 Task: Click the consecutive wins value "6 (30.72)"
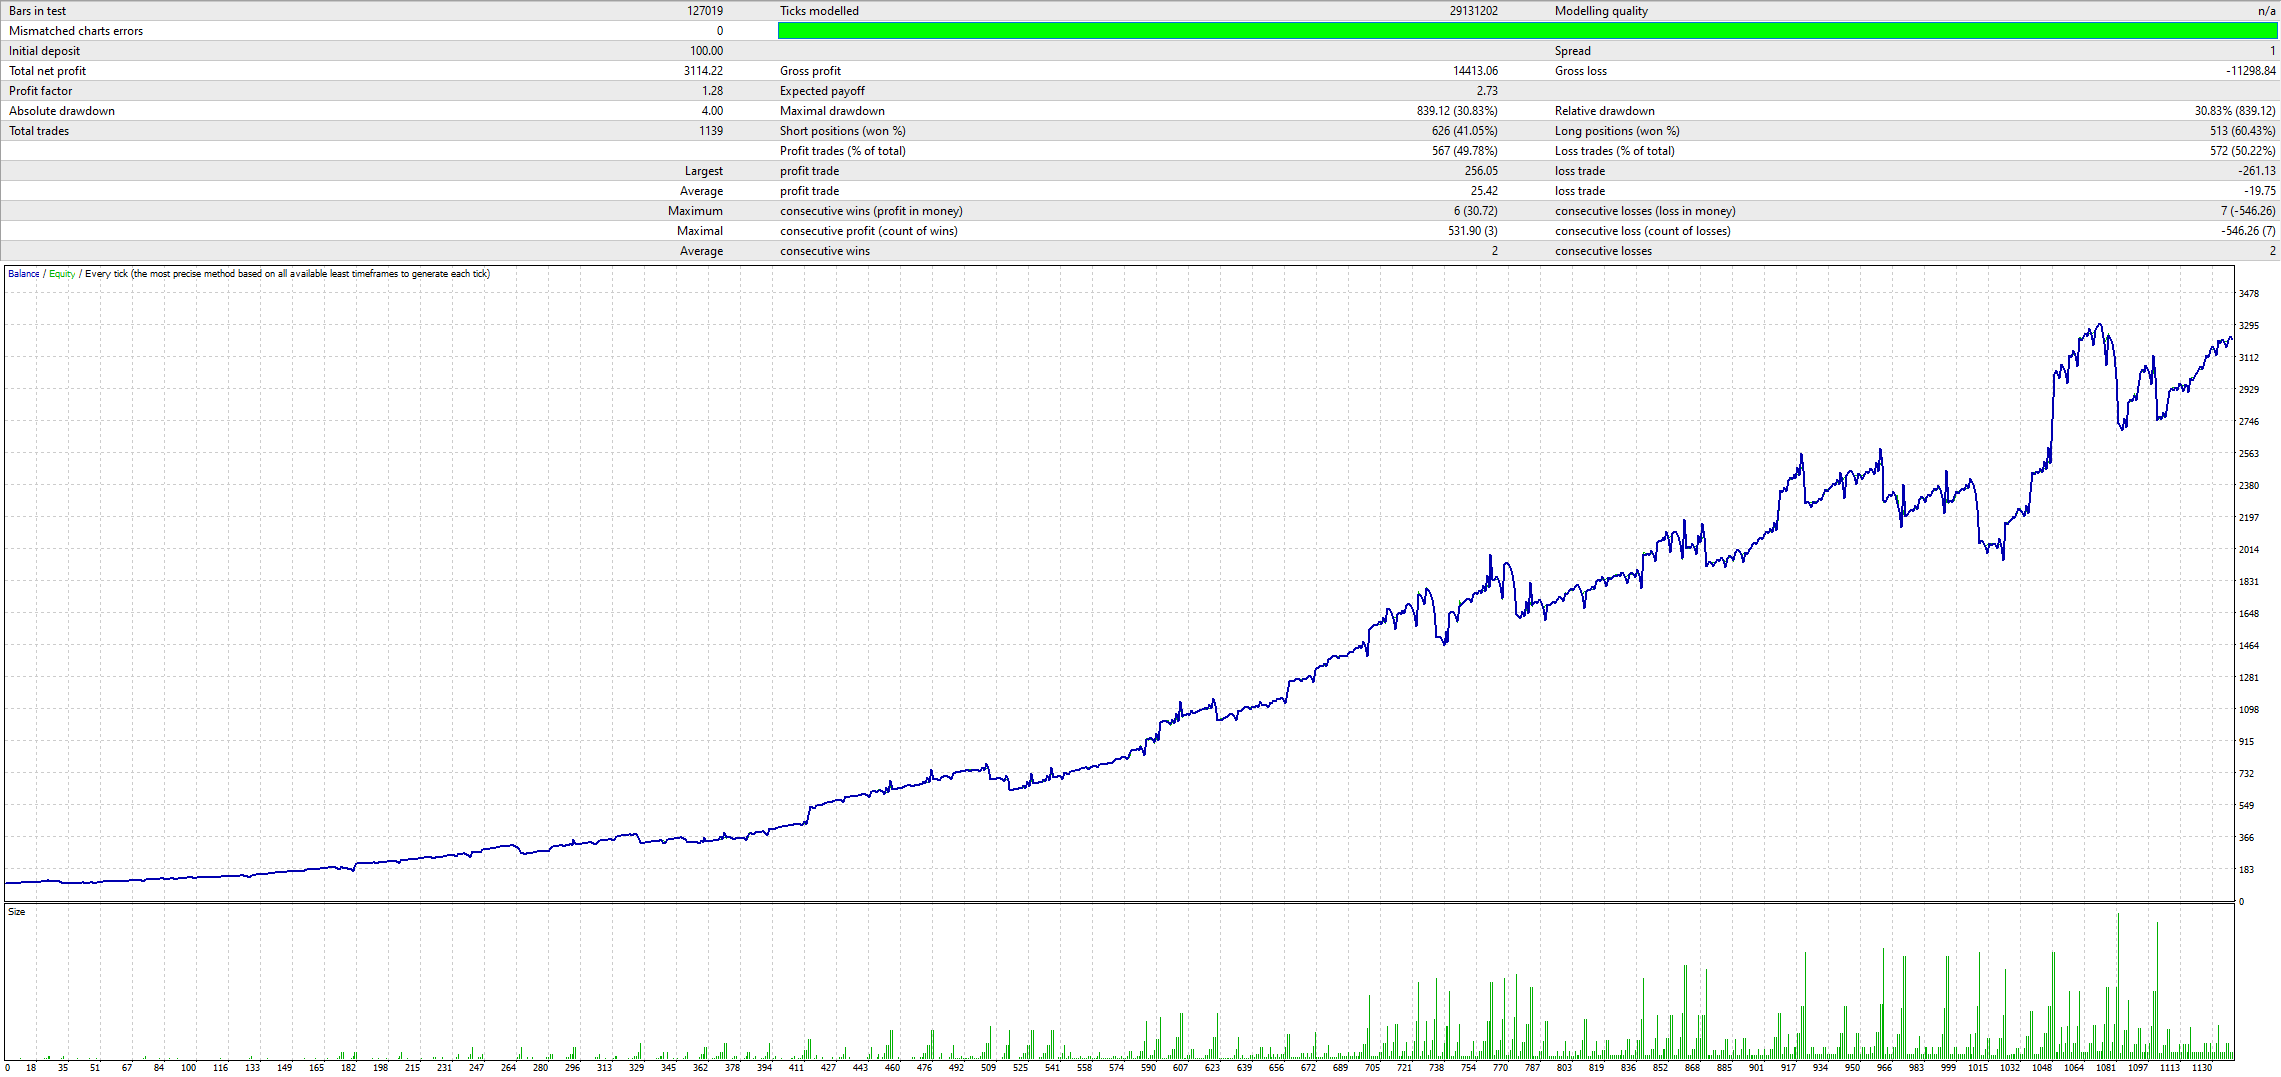coord(1475,211)
